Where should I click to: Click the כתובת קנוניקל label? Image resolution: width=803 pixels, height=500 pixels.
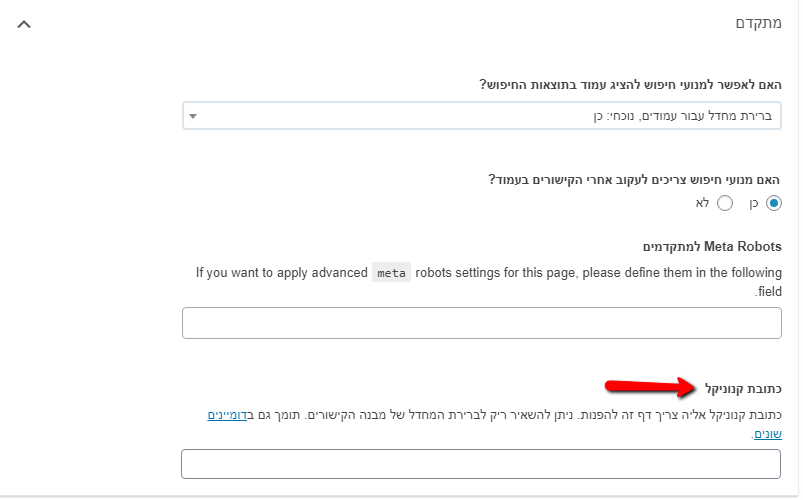[745, 388]
